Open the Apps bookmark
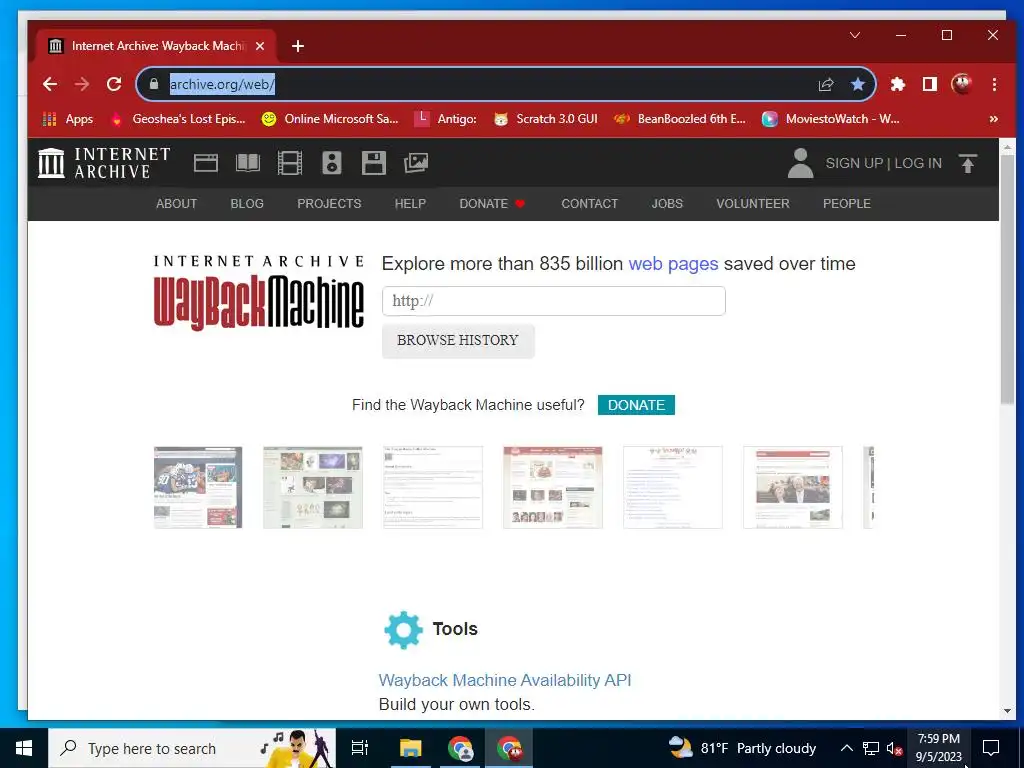The width and height of the screenshot is (1024, 768). (68, 119)
